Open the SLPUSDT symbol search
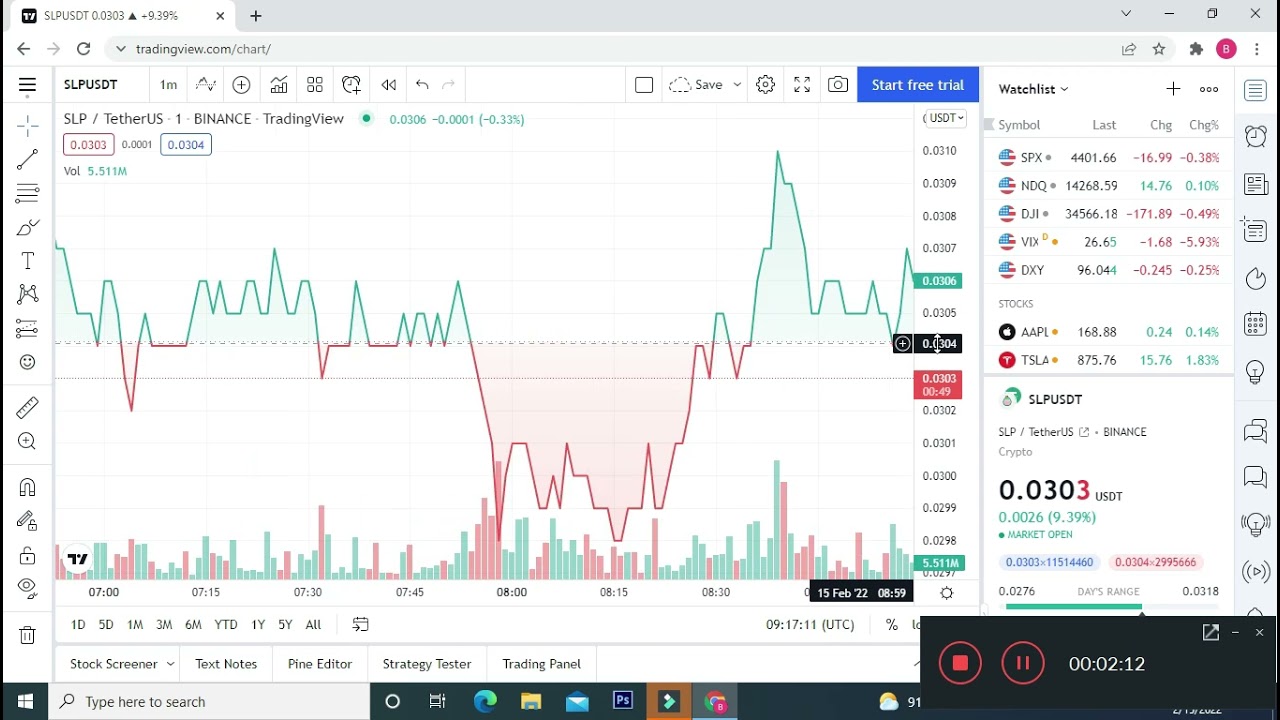 click(91, 85)
